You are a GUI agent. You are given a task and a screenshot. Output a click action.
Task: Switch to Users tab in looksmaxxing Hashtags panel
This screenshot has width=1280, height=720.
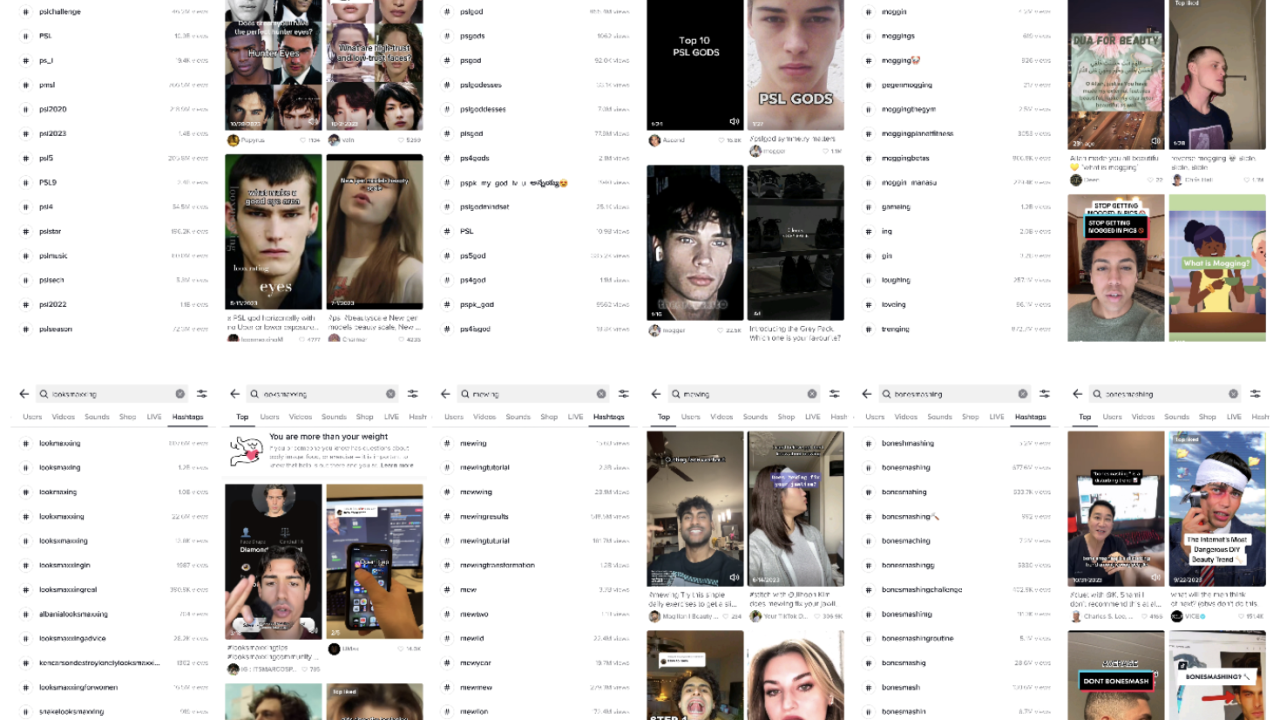(x=33, y=417)
